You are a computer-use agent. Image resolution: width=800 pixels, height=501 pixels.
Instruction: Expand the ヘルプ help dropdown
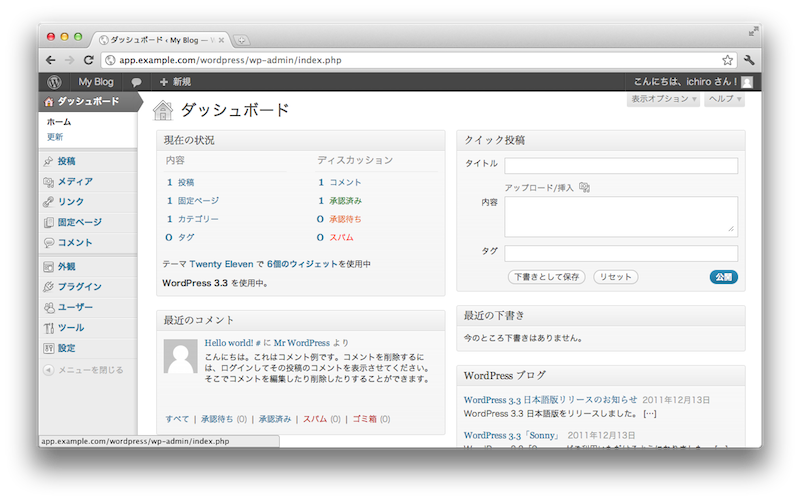[x=724, y=99]
